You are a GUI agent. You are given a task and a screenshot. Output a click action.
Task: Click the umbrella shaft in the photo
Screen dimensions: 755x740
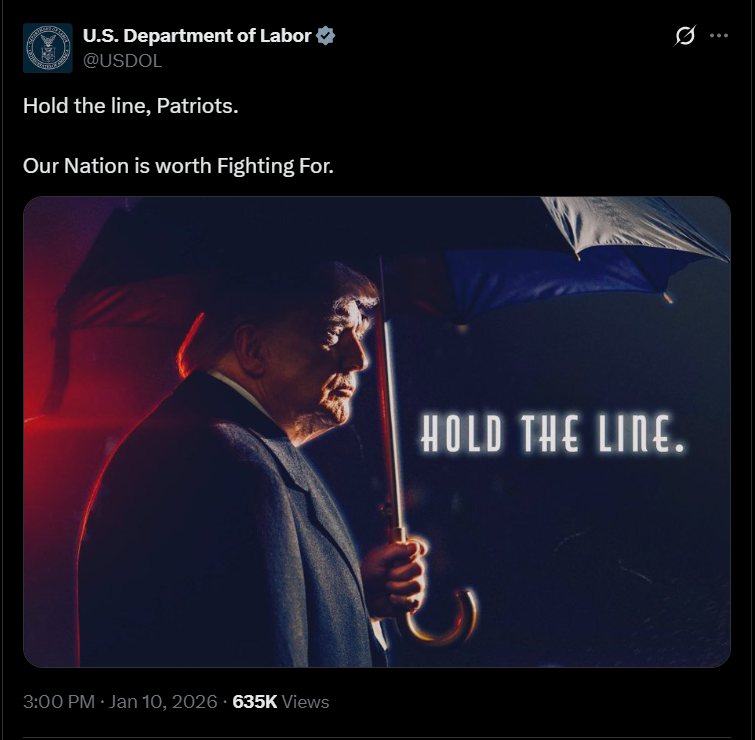coord(391,409)
